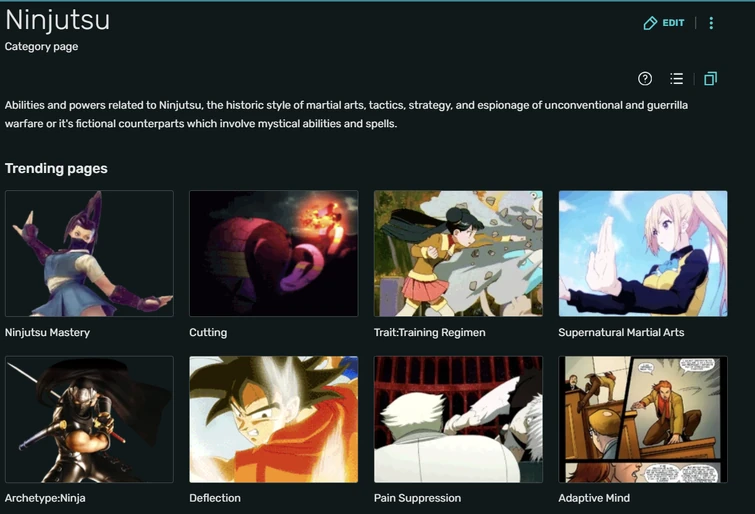This screenshot has height=514, width=755.
Task: Click the Supernatural Martial Arts thumbnail
Action: (643, 253)
